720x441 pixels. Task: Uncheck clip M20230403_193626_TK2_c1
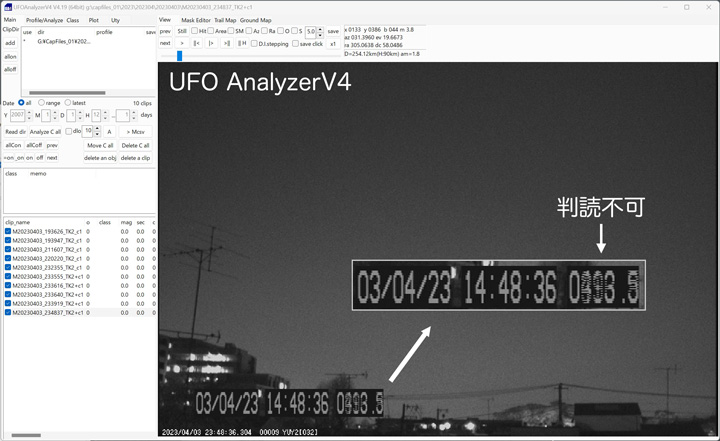coord(8,232)
